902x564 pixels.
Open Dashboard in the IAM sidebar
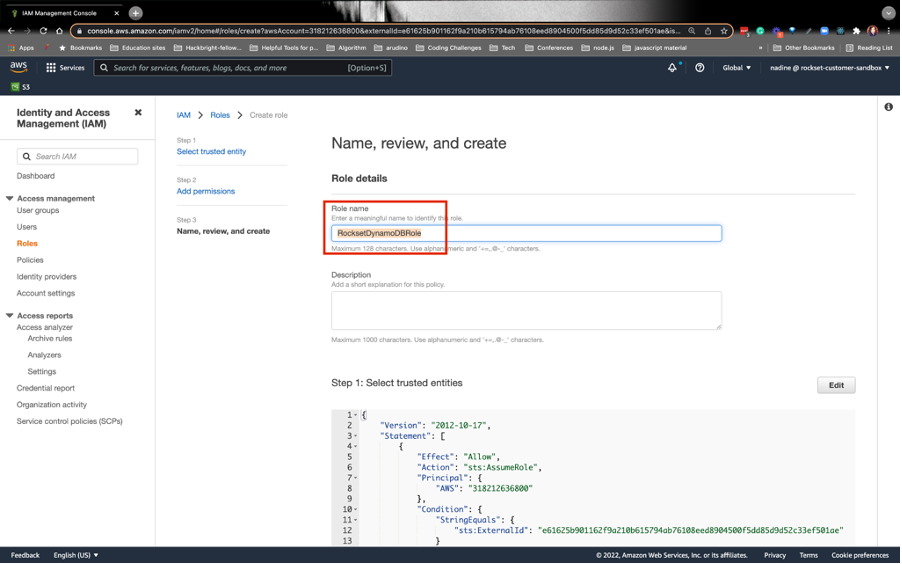click(36, 176)
